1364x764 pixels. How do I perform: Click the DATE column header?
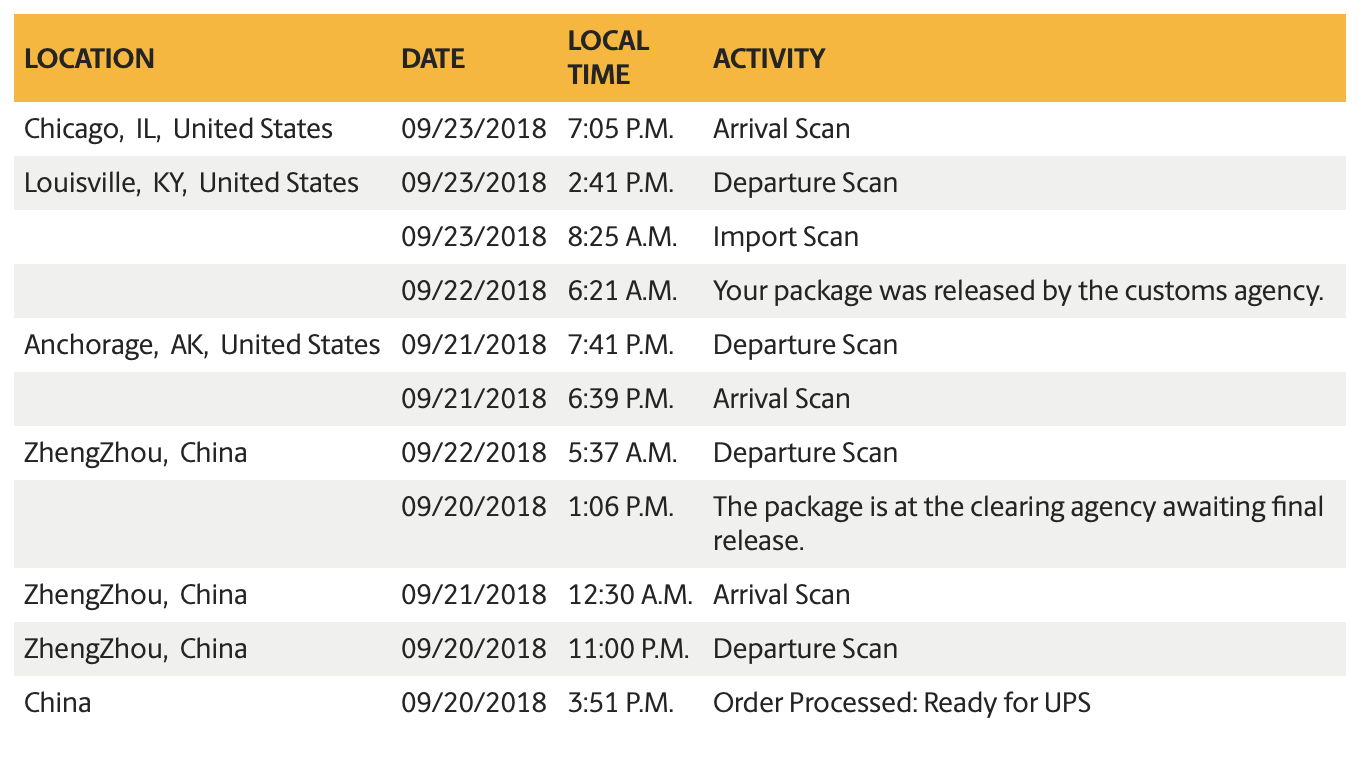click(x=433, y=58)
